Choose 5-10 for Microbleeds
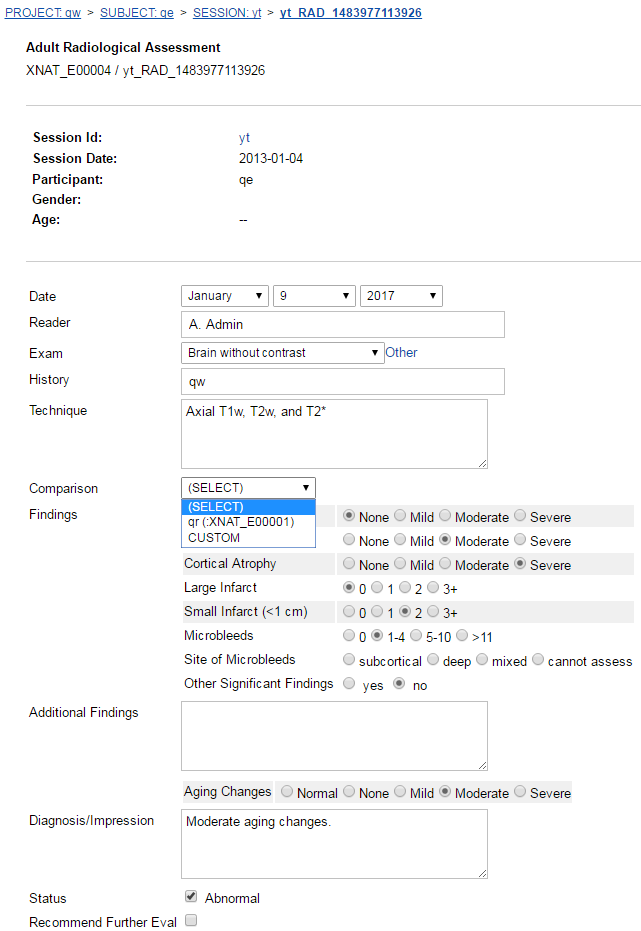The width and height of the screenshot is (641, 931). [416, 636]
